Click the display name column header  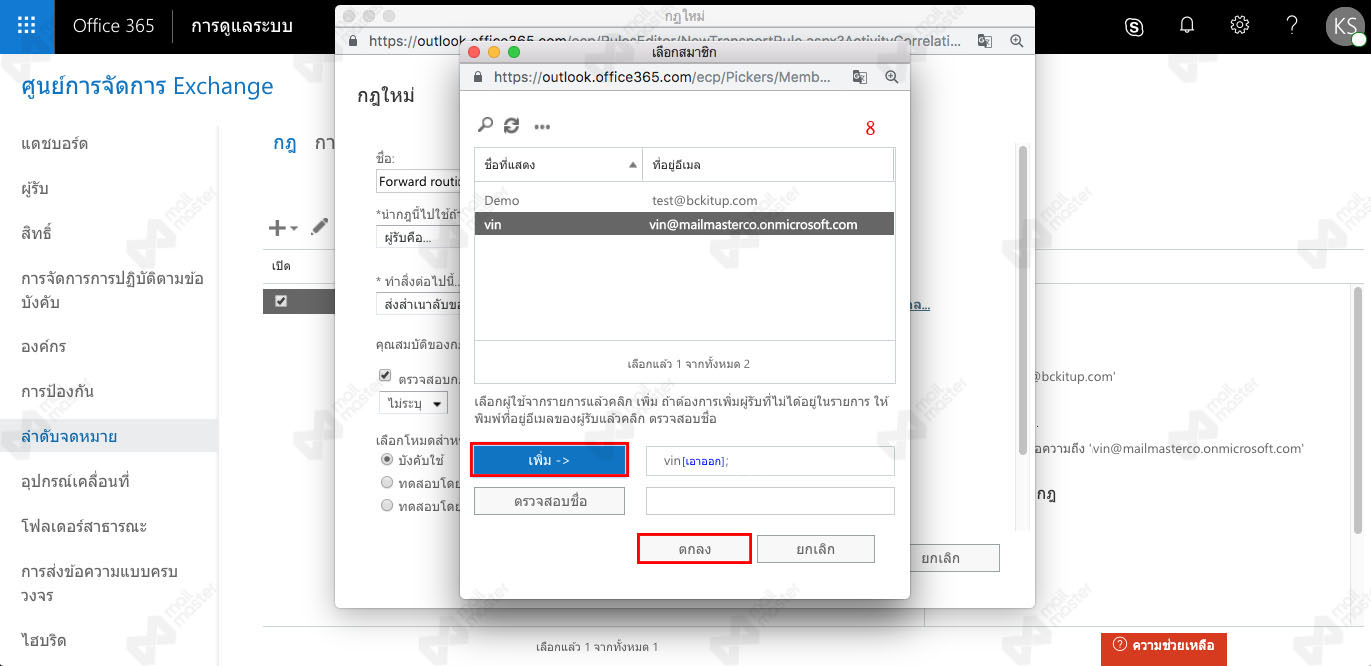tap(558, 164)
